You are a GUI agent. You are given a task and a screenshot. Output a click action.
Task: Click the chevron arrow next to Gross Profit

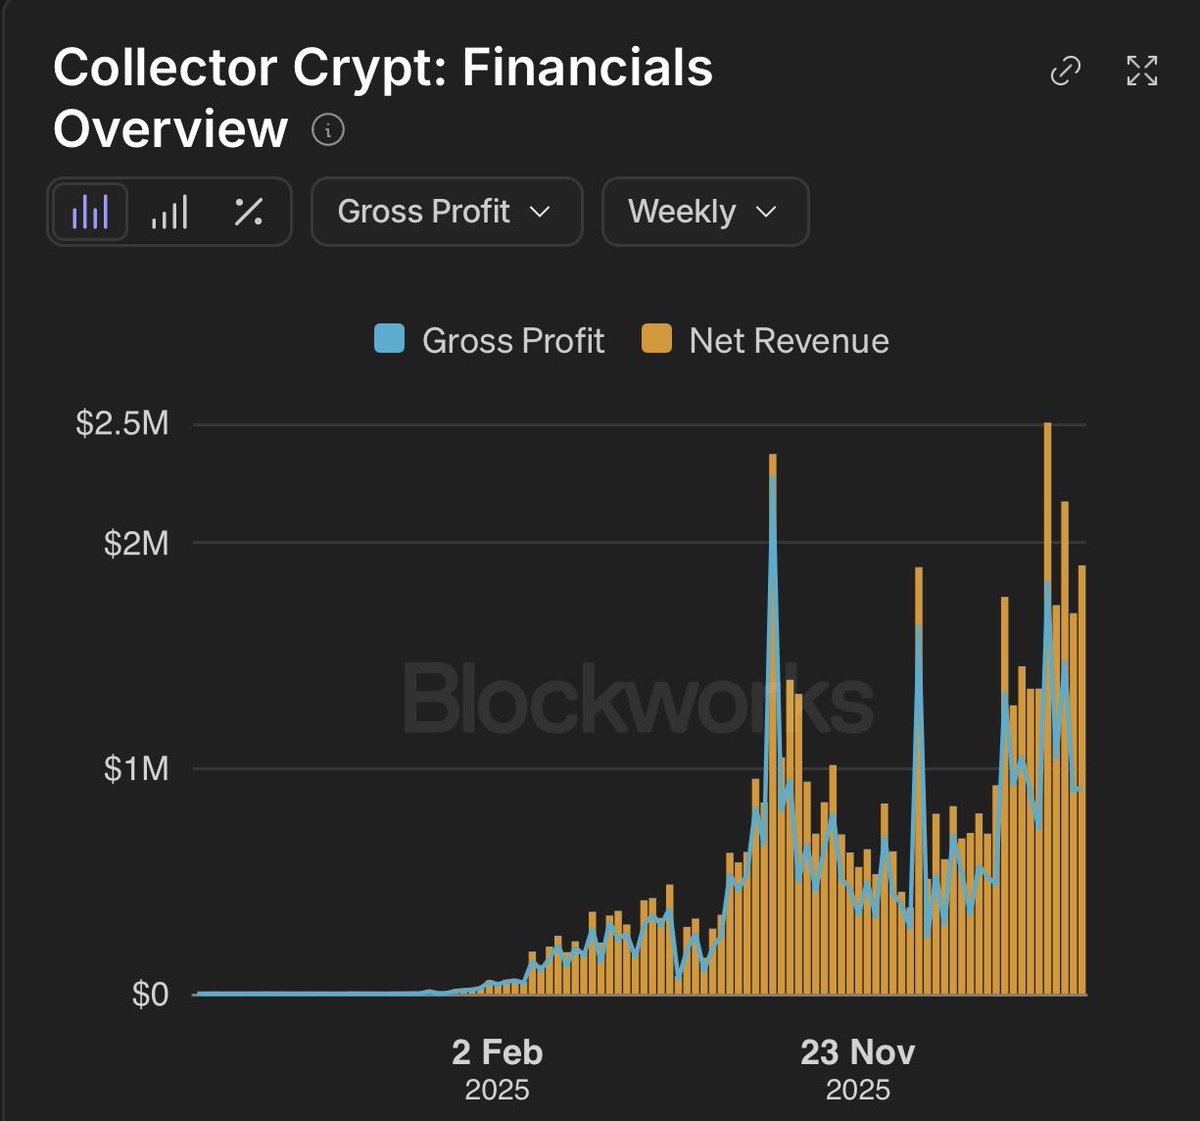[540, 212]
